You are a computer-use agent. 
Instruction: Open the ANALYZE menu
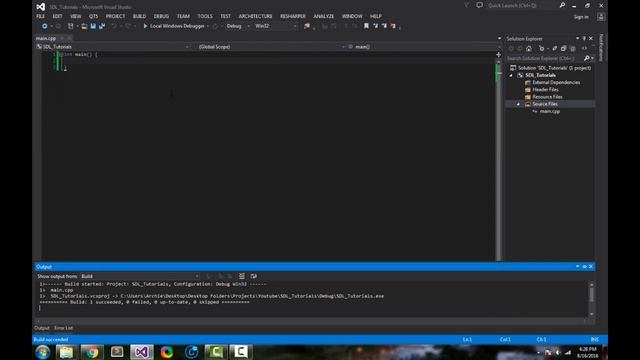coord(324,16)
